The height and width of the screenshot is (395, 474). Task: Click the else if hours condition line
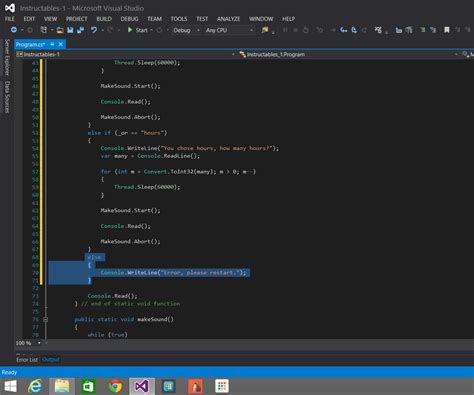(x=127, y=133)
